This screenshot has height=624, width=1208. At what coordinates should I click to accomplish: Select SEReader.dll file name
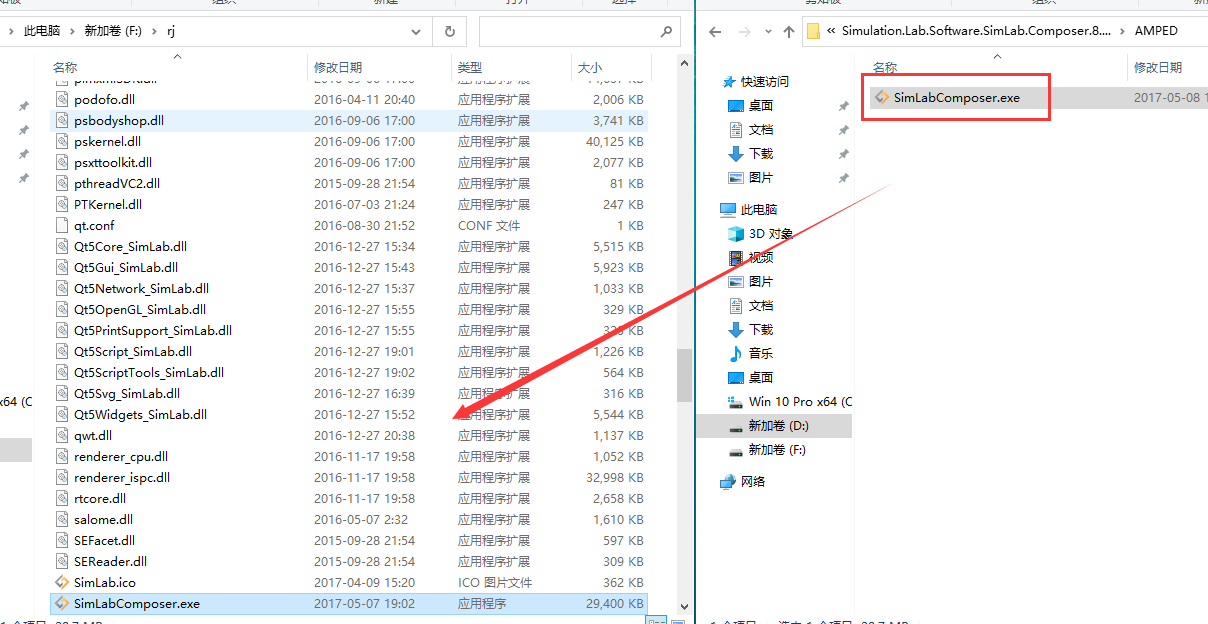coord(111,561)
